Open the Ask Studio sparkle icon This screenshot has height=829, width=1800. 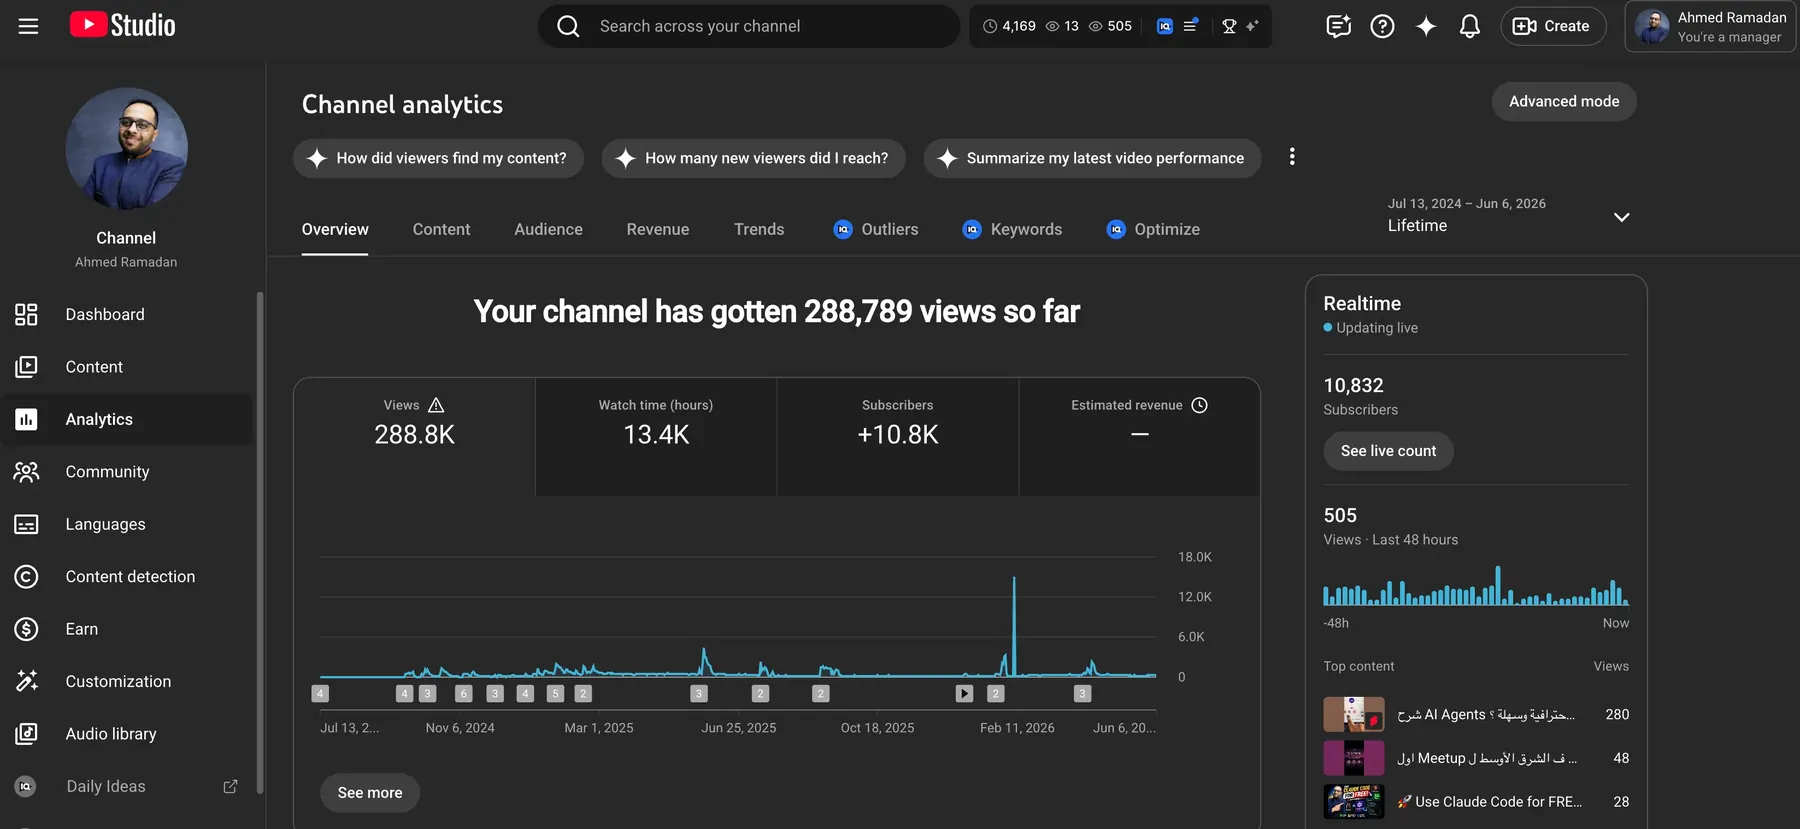1426,26
